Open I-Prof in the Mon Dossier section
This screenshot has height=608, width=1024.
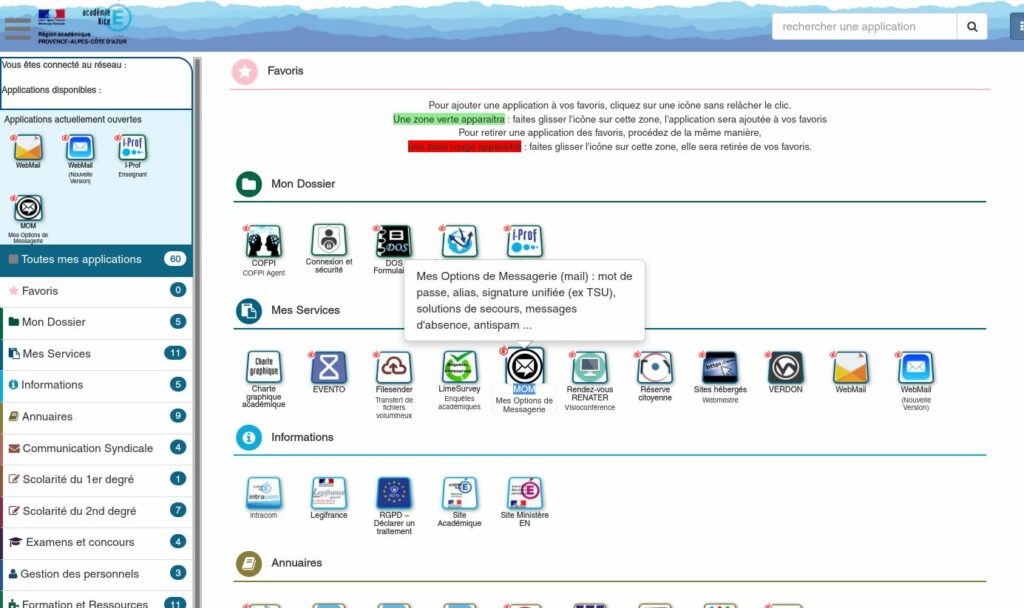(x=524, y=241)
